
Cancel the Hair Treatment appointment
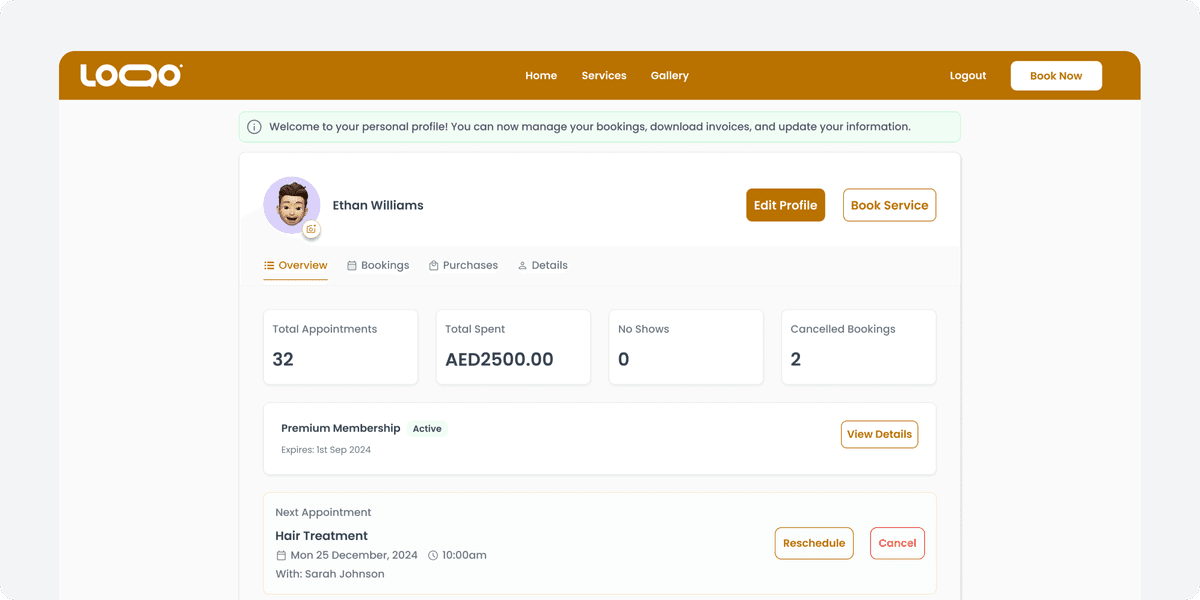(897, 543)
